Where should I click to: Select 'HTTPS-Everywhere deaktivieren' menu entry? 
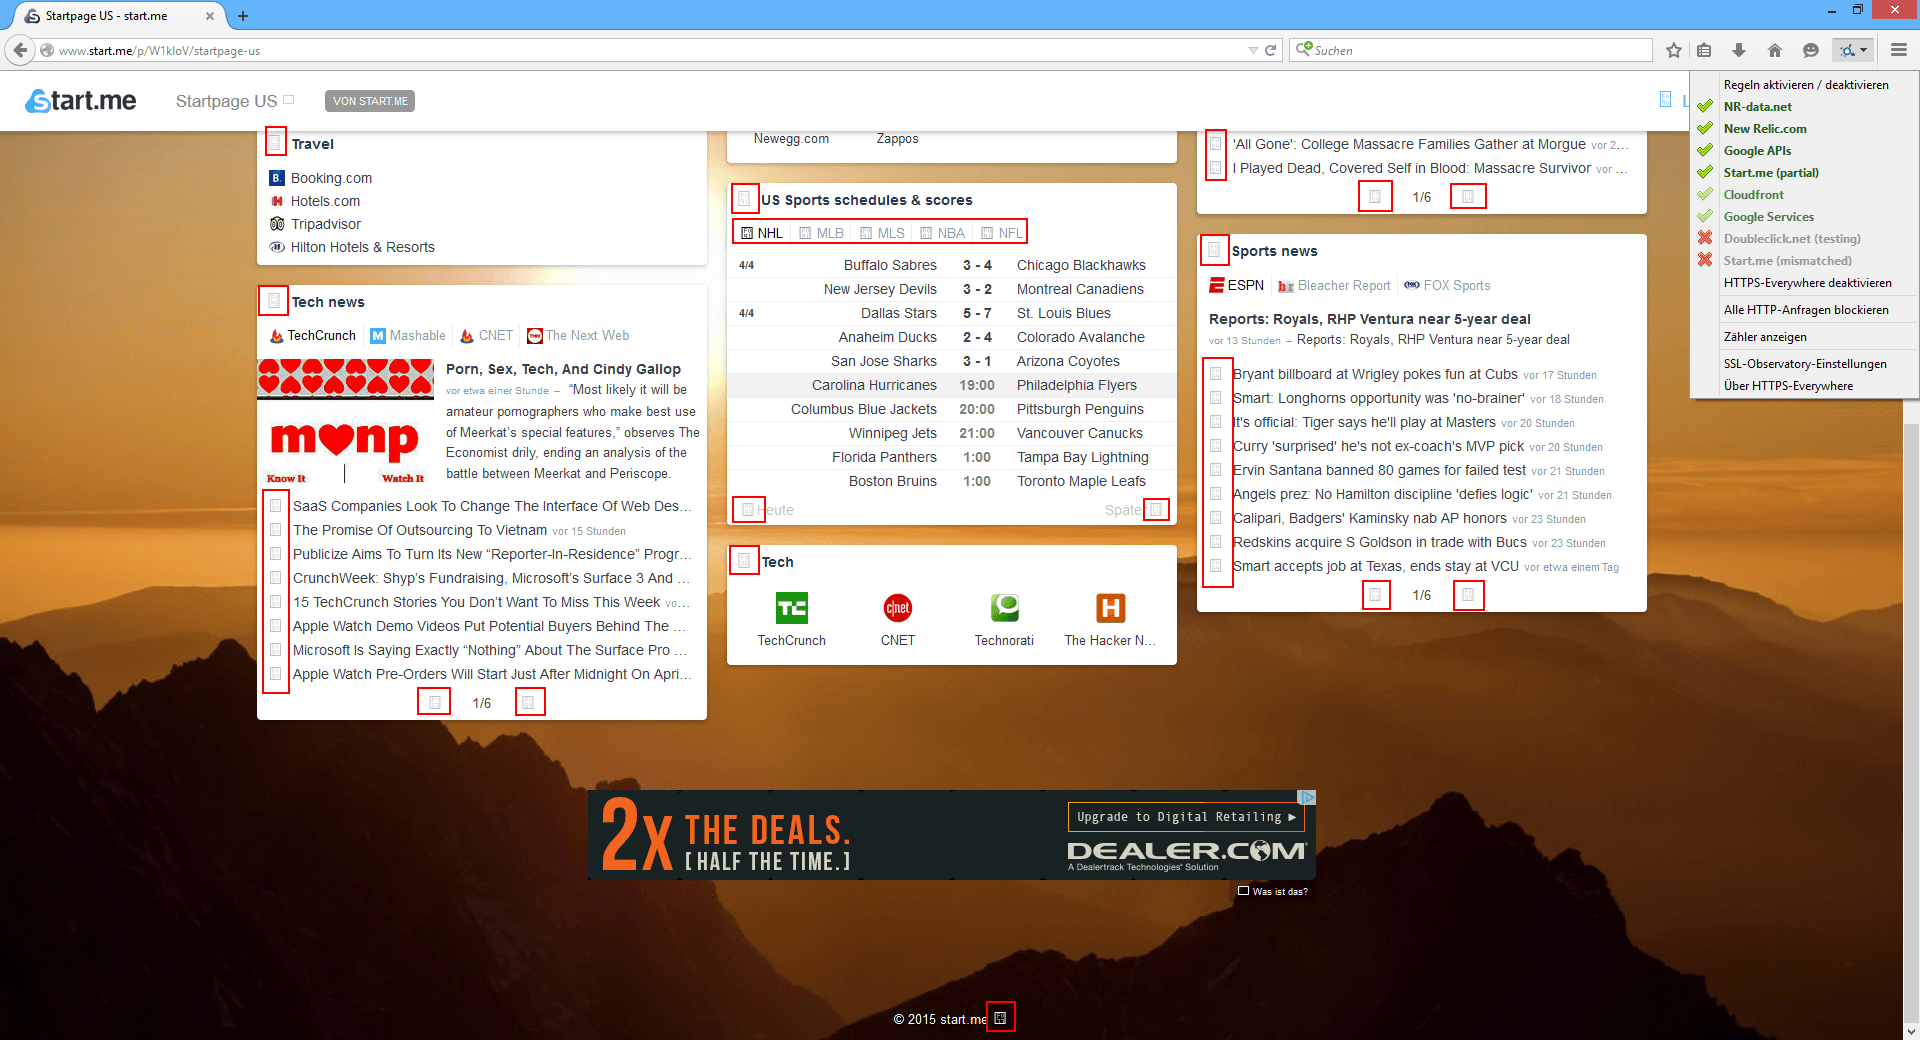coord(1807,283)
